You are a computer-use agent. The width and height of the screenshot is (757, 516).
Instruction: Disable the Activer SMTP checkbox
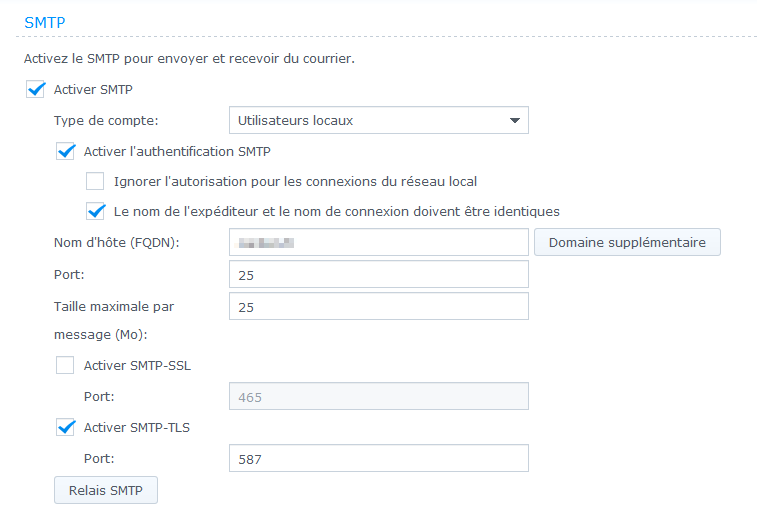(36, 89)
